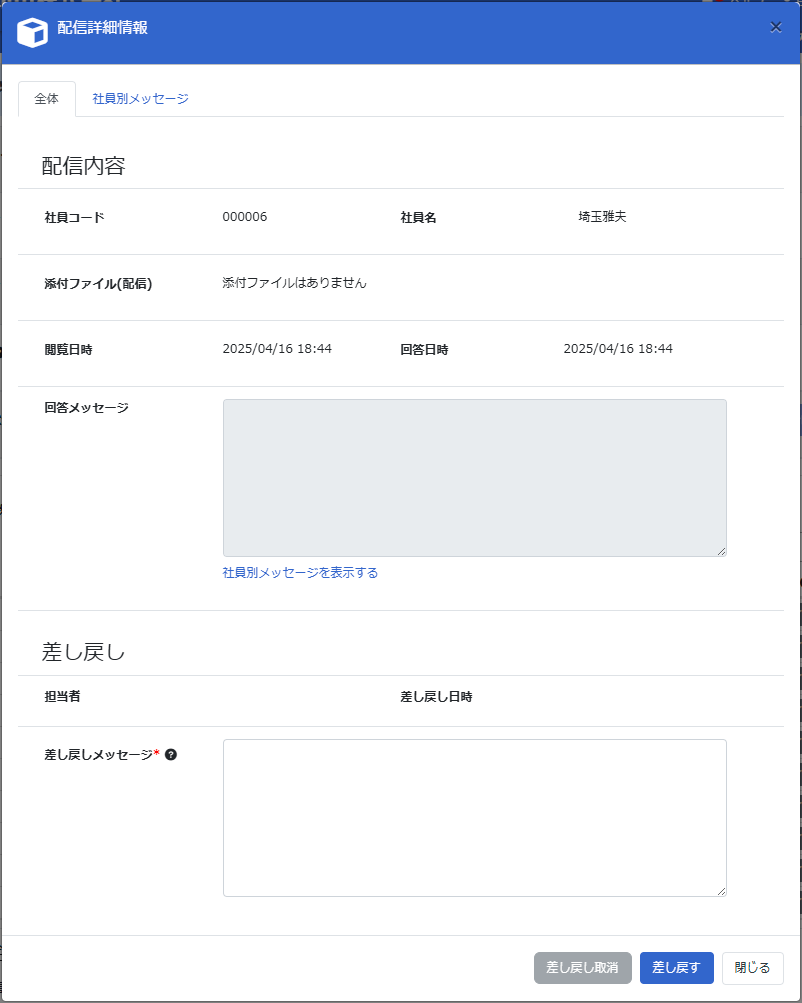Click the employee name 埼玉雅夫
Image resolution: width=802 pixels, height=1003 pixels.
(602, 217)
